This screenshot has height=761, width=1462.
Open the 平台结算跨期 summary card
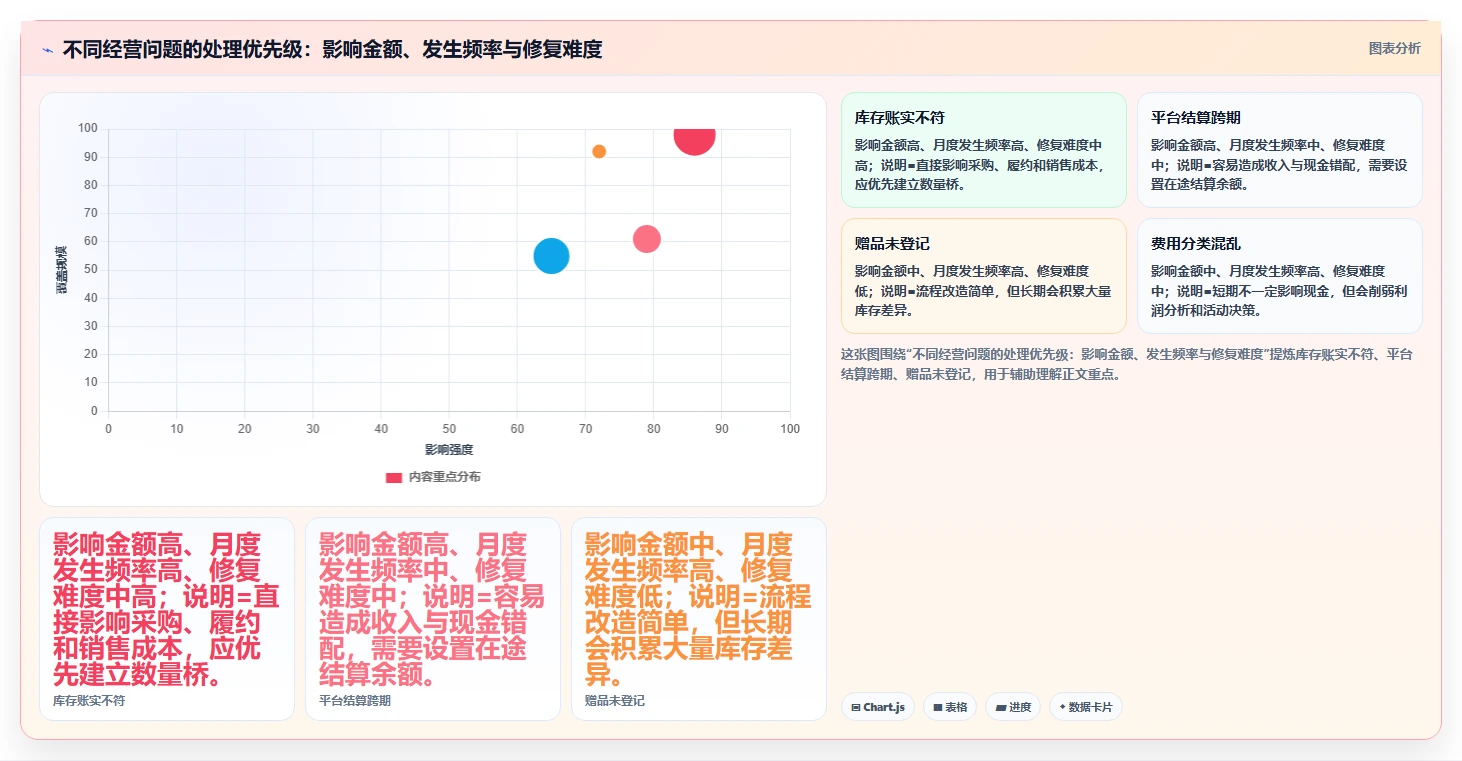tap(1279, 150)
